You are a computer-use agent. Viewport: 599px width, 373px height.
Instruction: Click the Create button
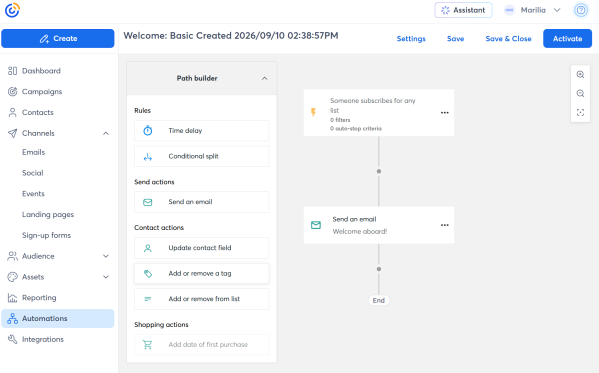coord(58,39)
